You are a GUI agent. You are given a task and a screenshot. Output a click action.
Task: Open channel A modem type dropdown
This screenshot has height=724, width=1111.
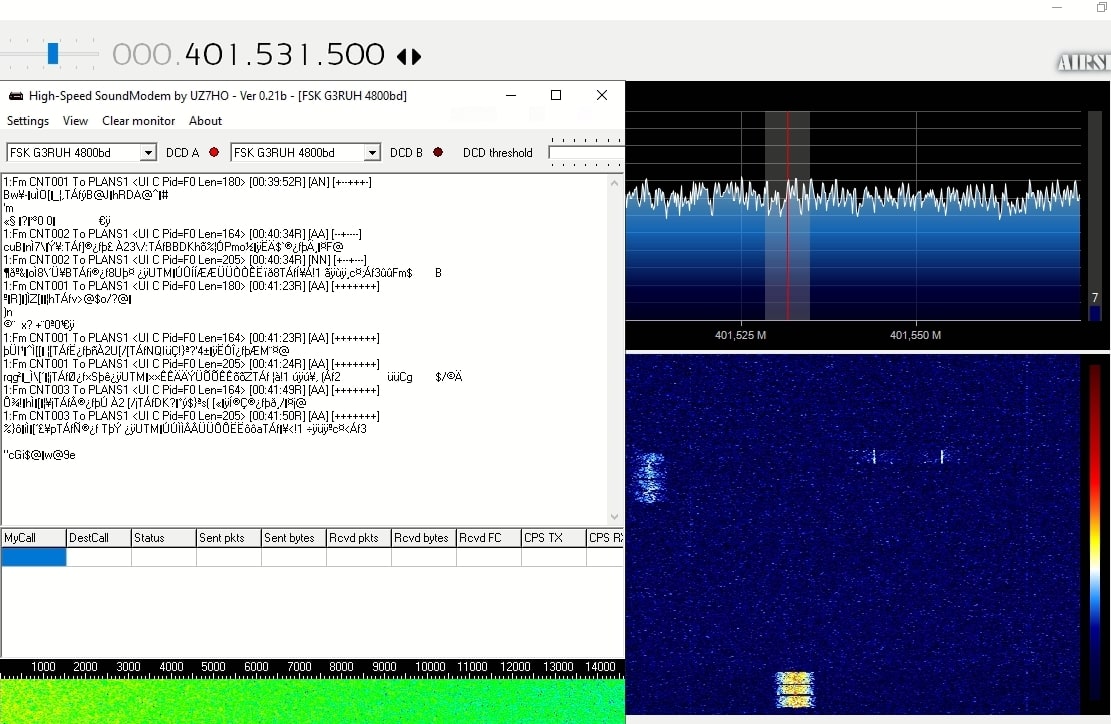[148, 153]
